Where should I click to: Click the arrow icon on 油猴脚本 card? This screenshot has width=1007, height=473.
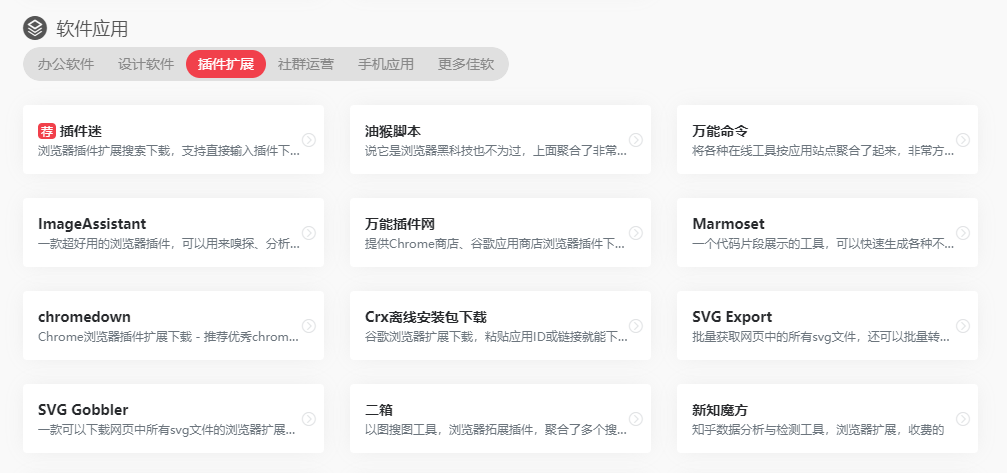coord(636,139)
